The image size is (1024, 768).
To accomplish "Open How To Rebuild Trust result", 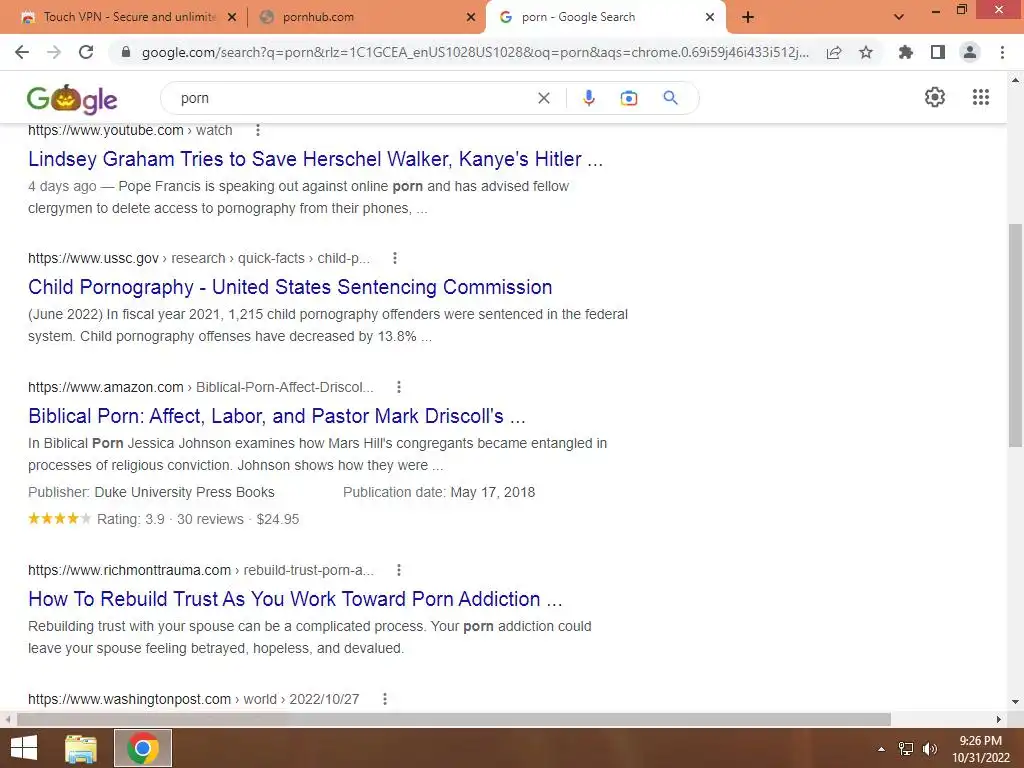I will pyautogui.click(x=295, y=599).
